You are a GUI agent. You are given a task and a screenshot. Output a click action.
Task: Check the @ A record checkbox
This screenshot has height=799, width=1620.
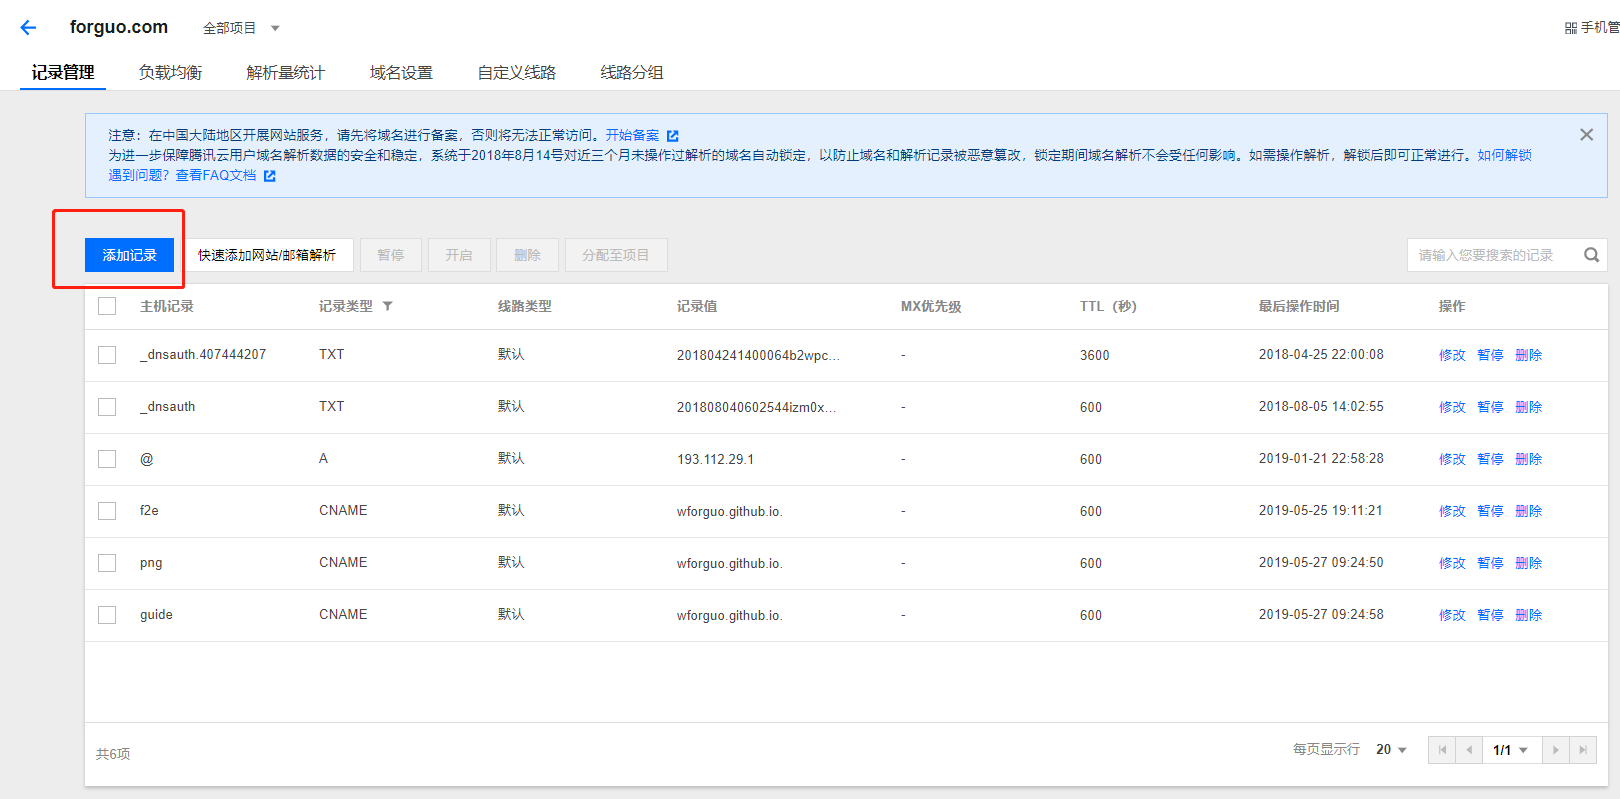click(x=107, y=459)
